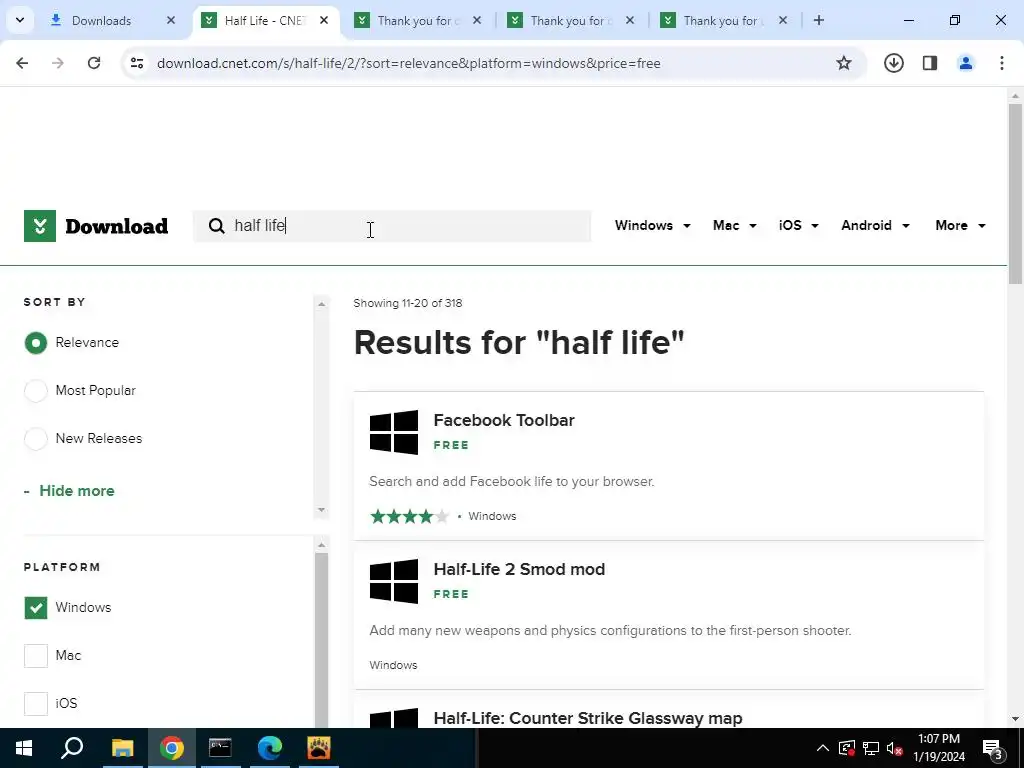The height and width of the screenshot is (768, 1024).
Task: Check the Mac platform checkbox
Action: point(36,656)
